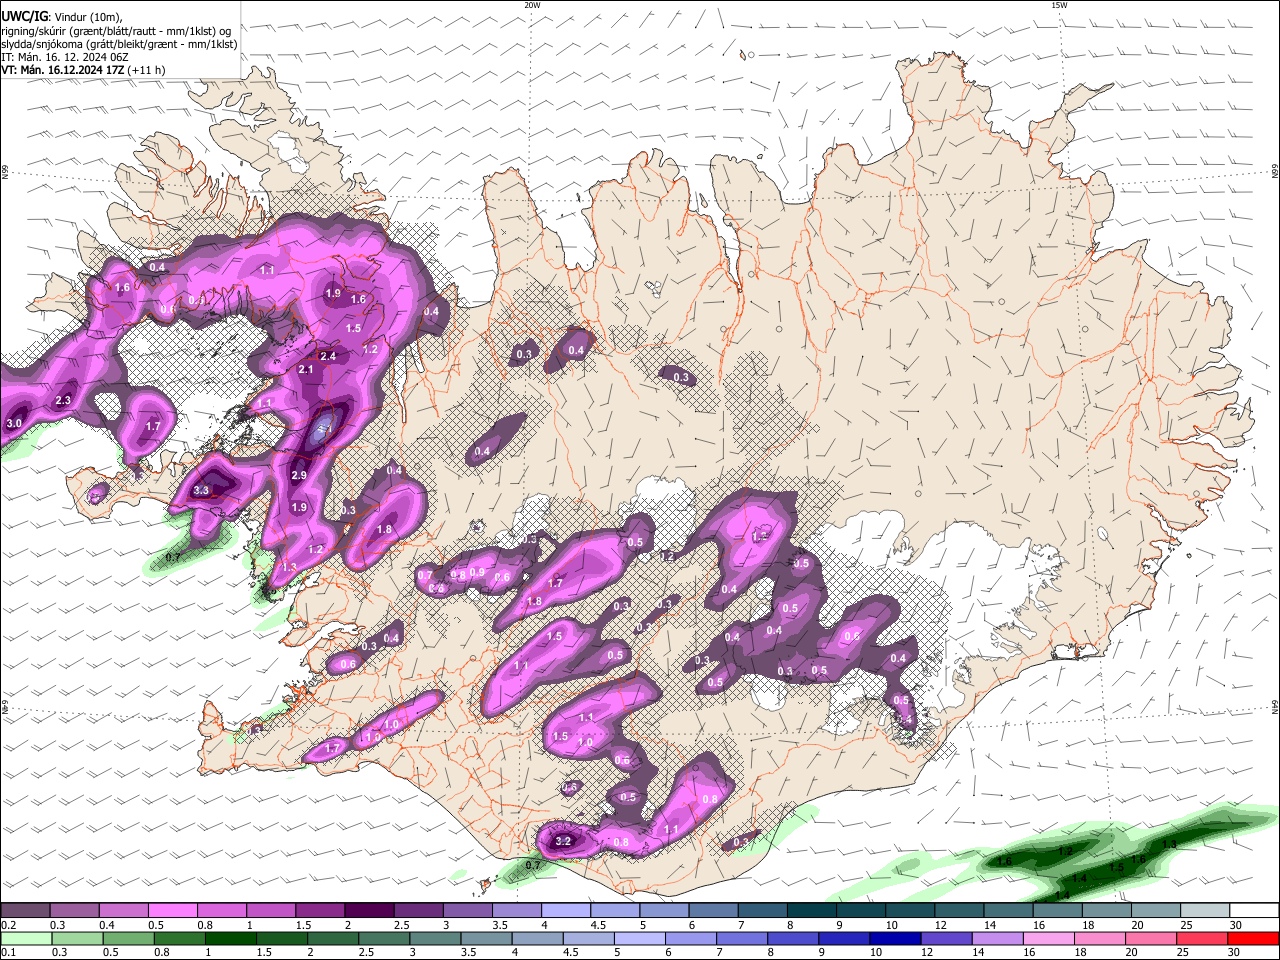The height and width of the screenshot is (960, 1280).
Task: Click the bright pink upper swatch labeled 0.5
Action: [x=172, y=911]
